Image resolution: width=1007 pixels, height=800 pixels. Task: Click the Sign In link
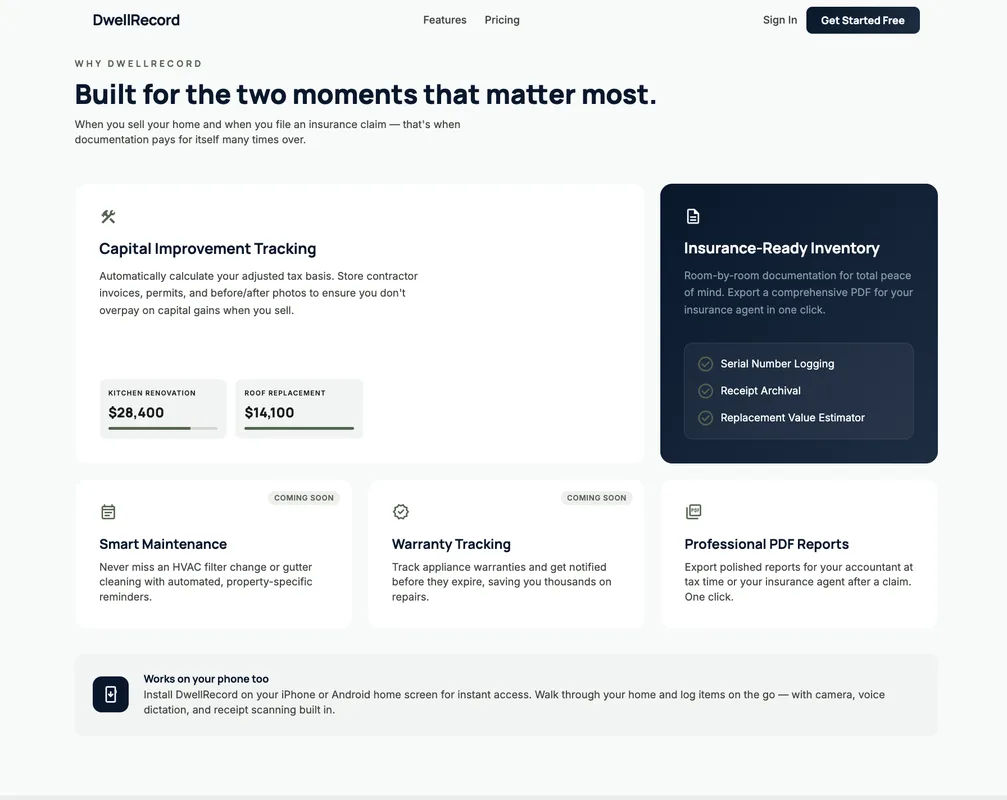(780, 20)
